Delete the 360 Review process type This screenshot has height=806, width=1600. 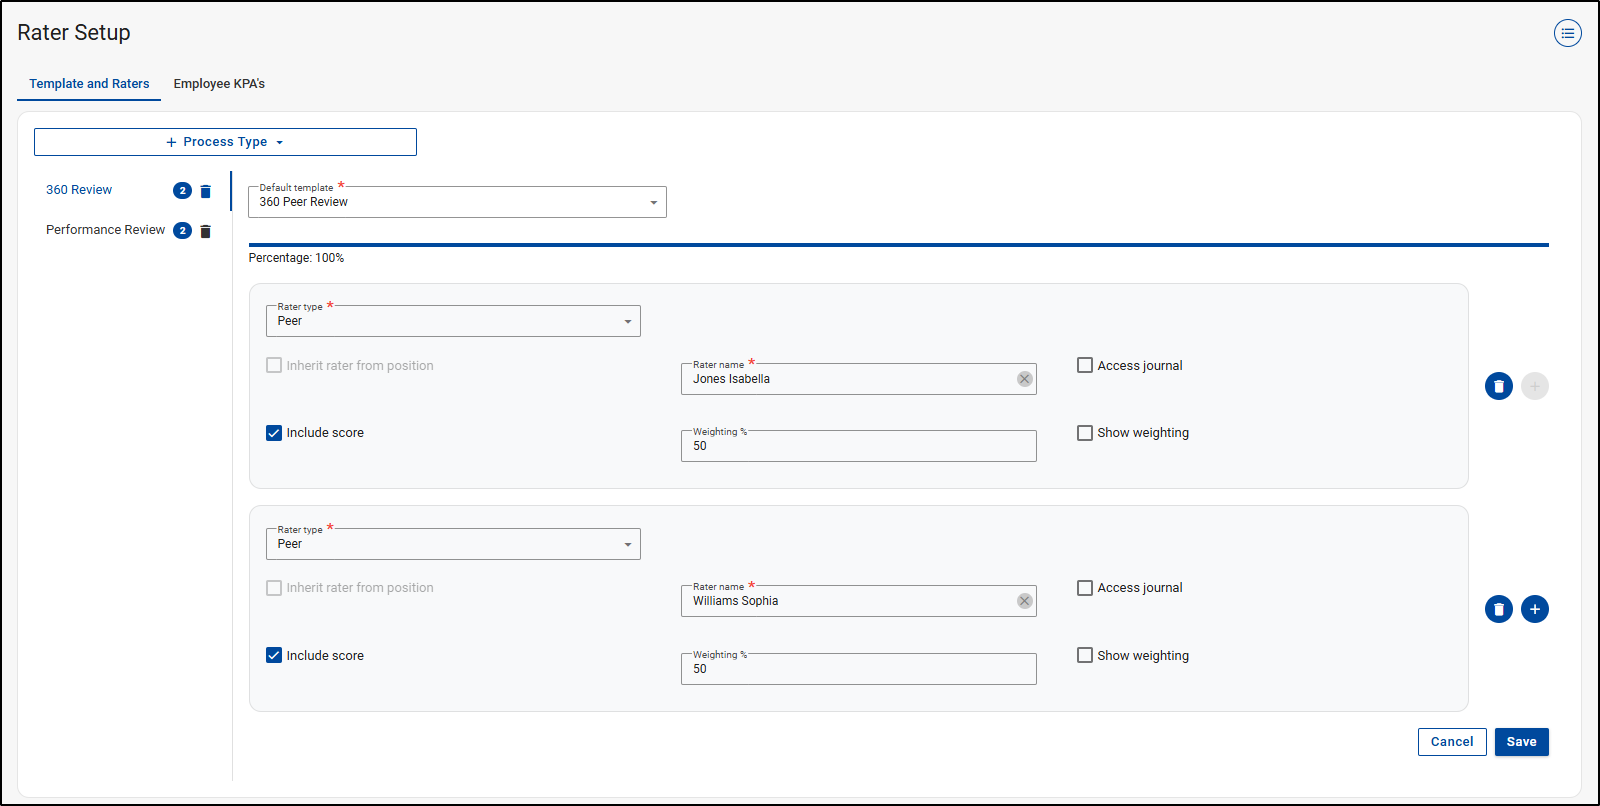206,191
